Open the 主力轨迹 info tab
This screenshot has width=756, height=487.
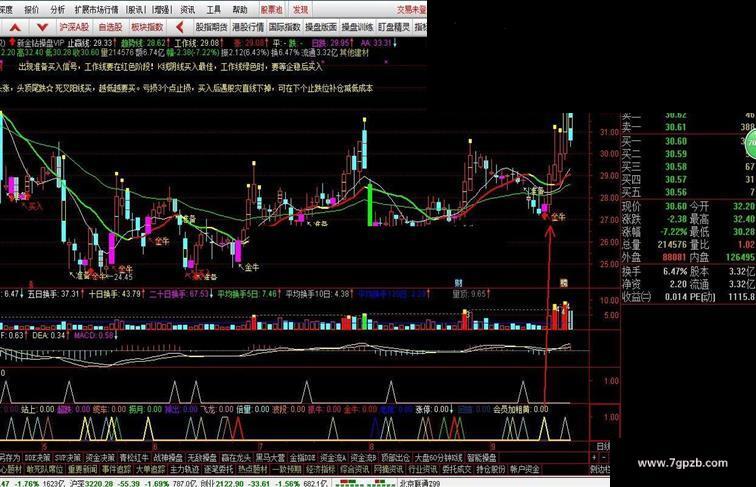[x=185, y=469]
